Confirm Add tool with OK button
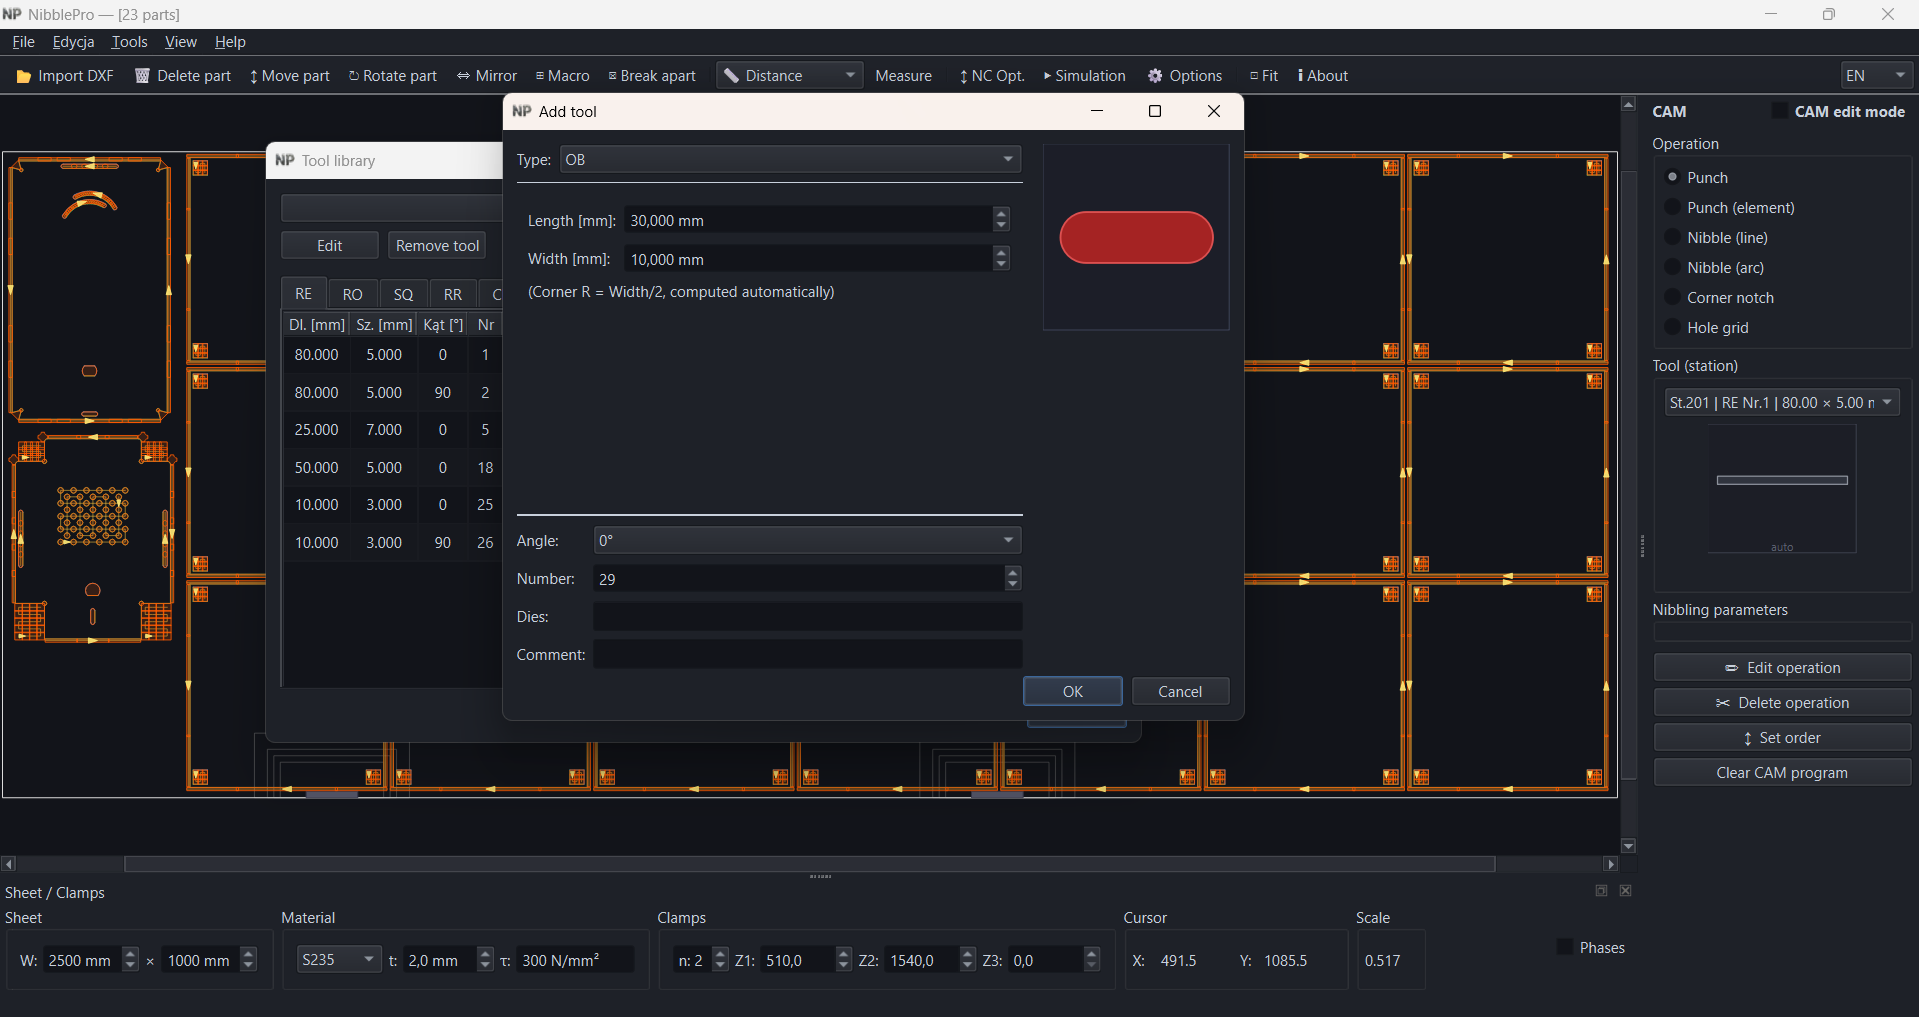1919x1017 pixels. click(x=1073, y=692)
